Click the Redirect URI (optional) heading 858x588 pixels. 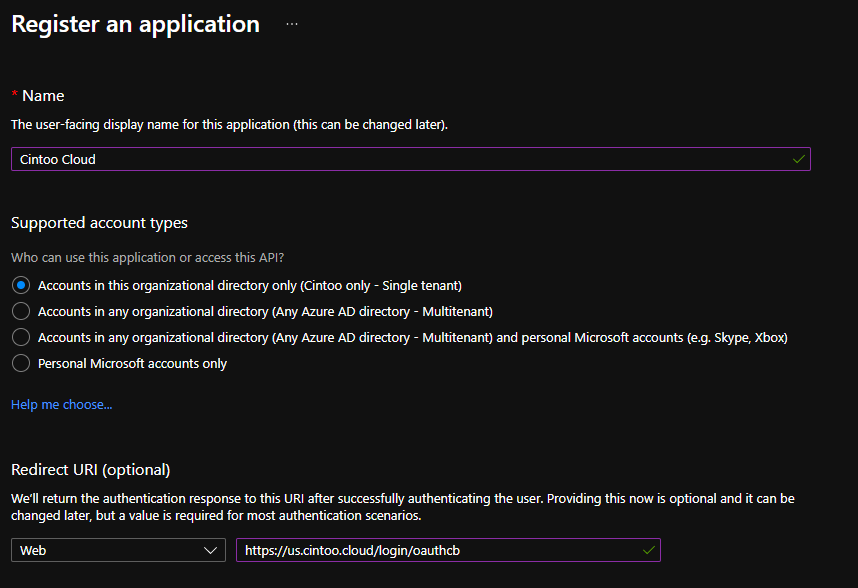point(91,470)
